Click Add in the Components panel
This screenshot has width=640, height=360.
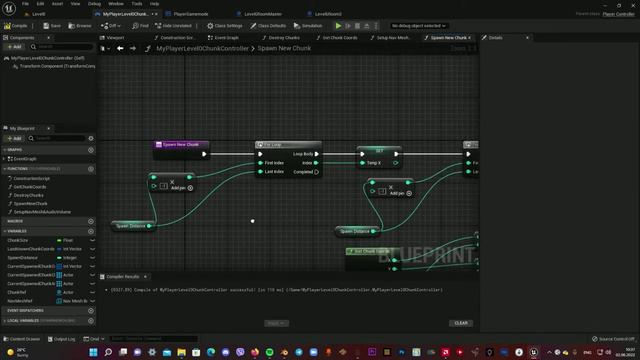(14, 47)
